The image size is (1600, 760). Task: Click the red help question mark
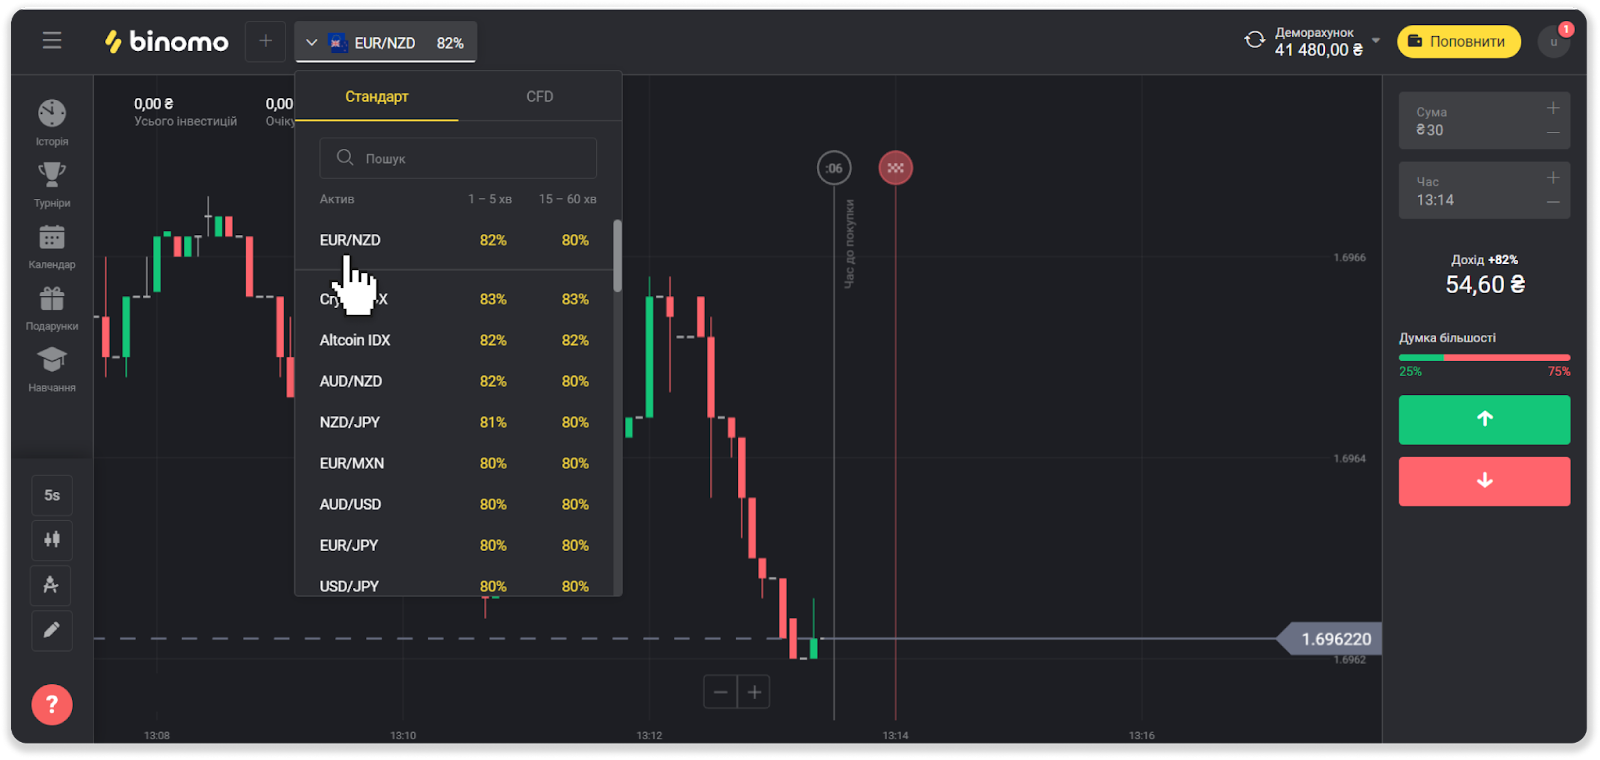click(52, 705)
